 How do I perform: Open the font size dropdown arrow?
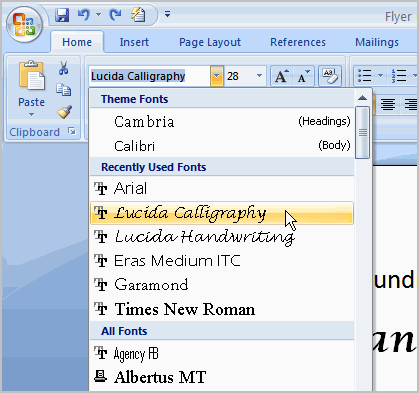pos(259,76)
